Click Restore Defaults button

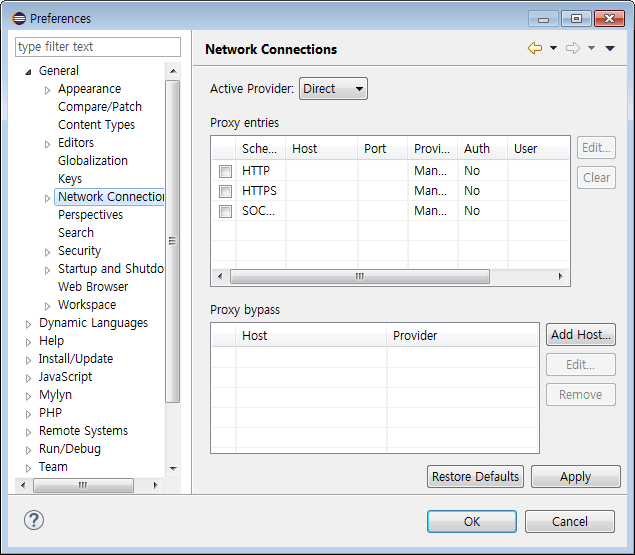[475, 476]
